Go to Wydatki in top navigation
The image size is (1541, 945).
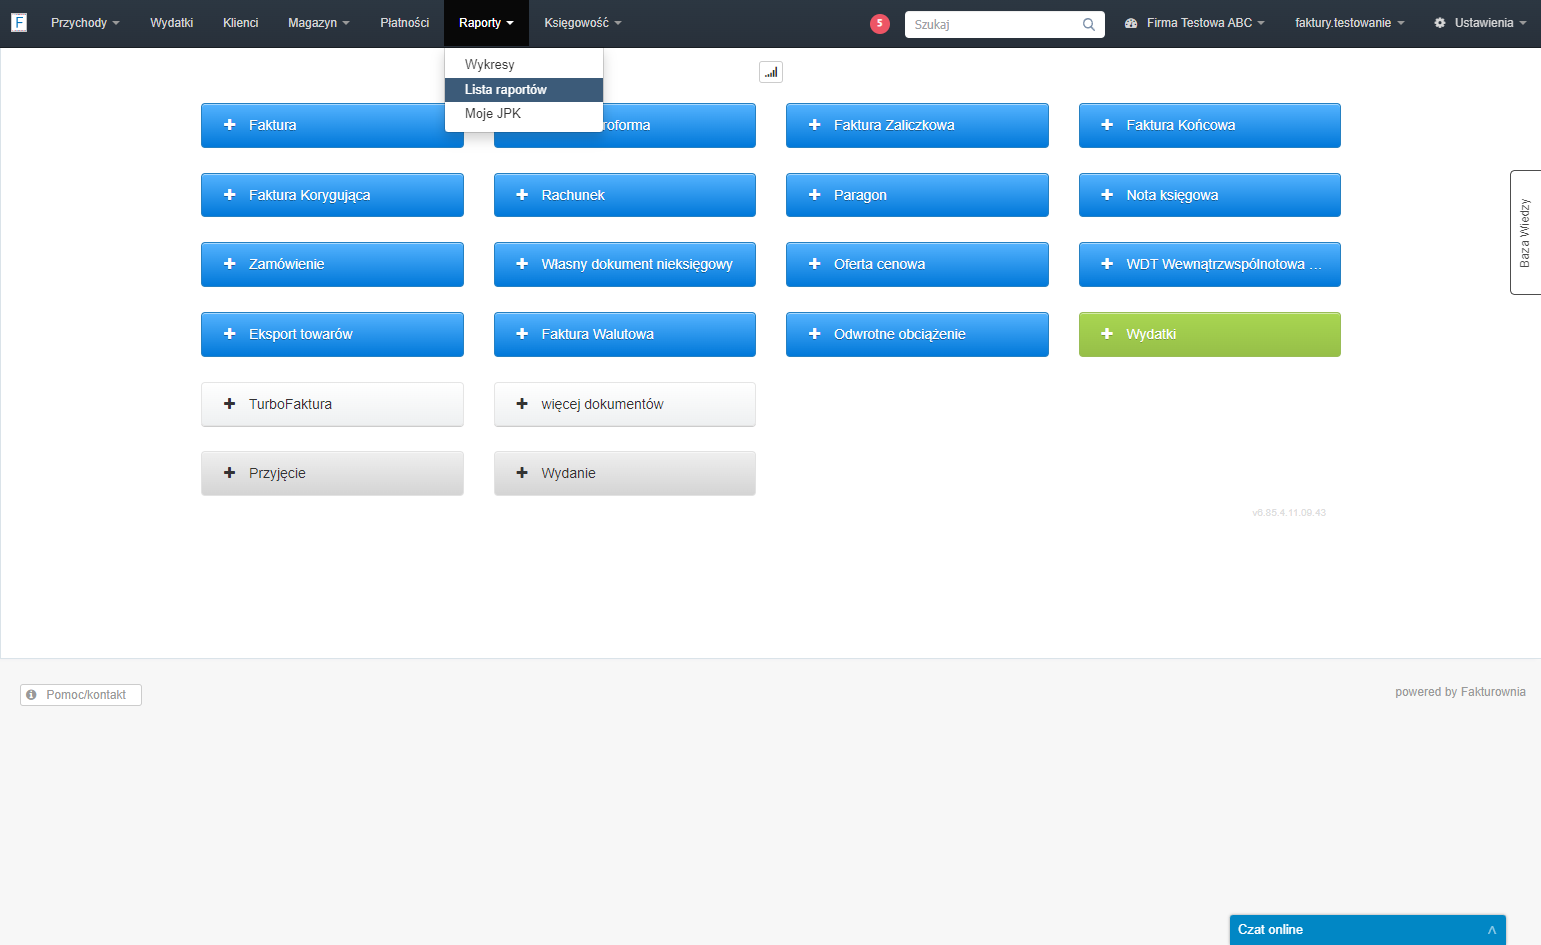click(172, 23)
